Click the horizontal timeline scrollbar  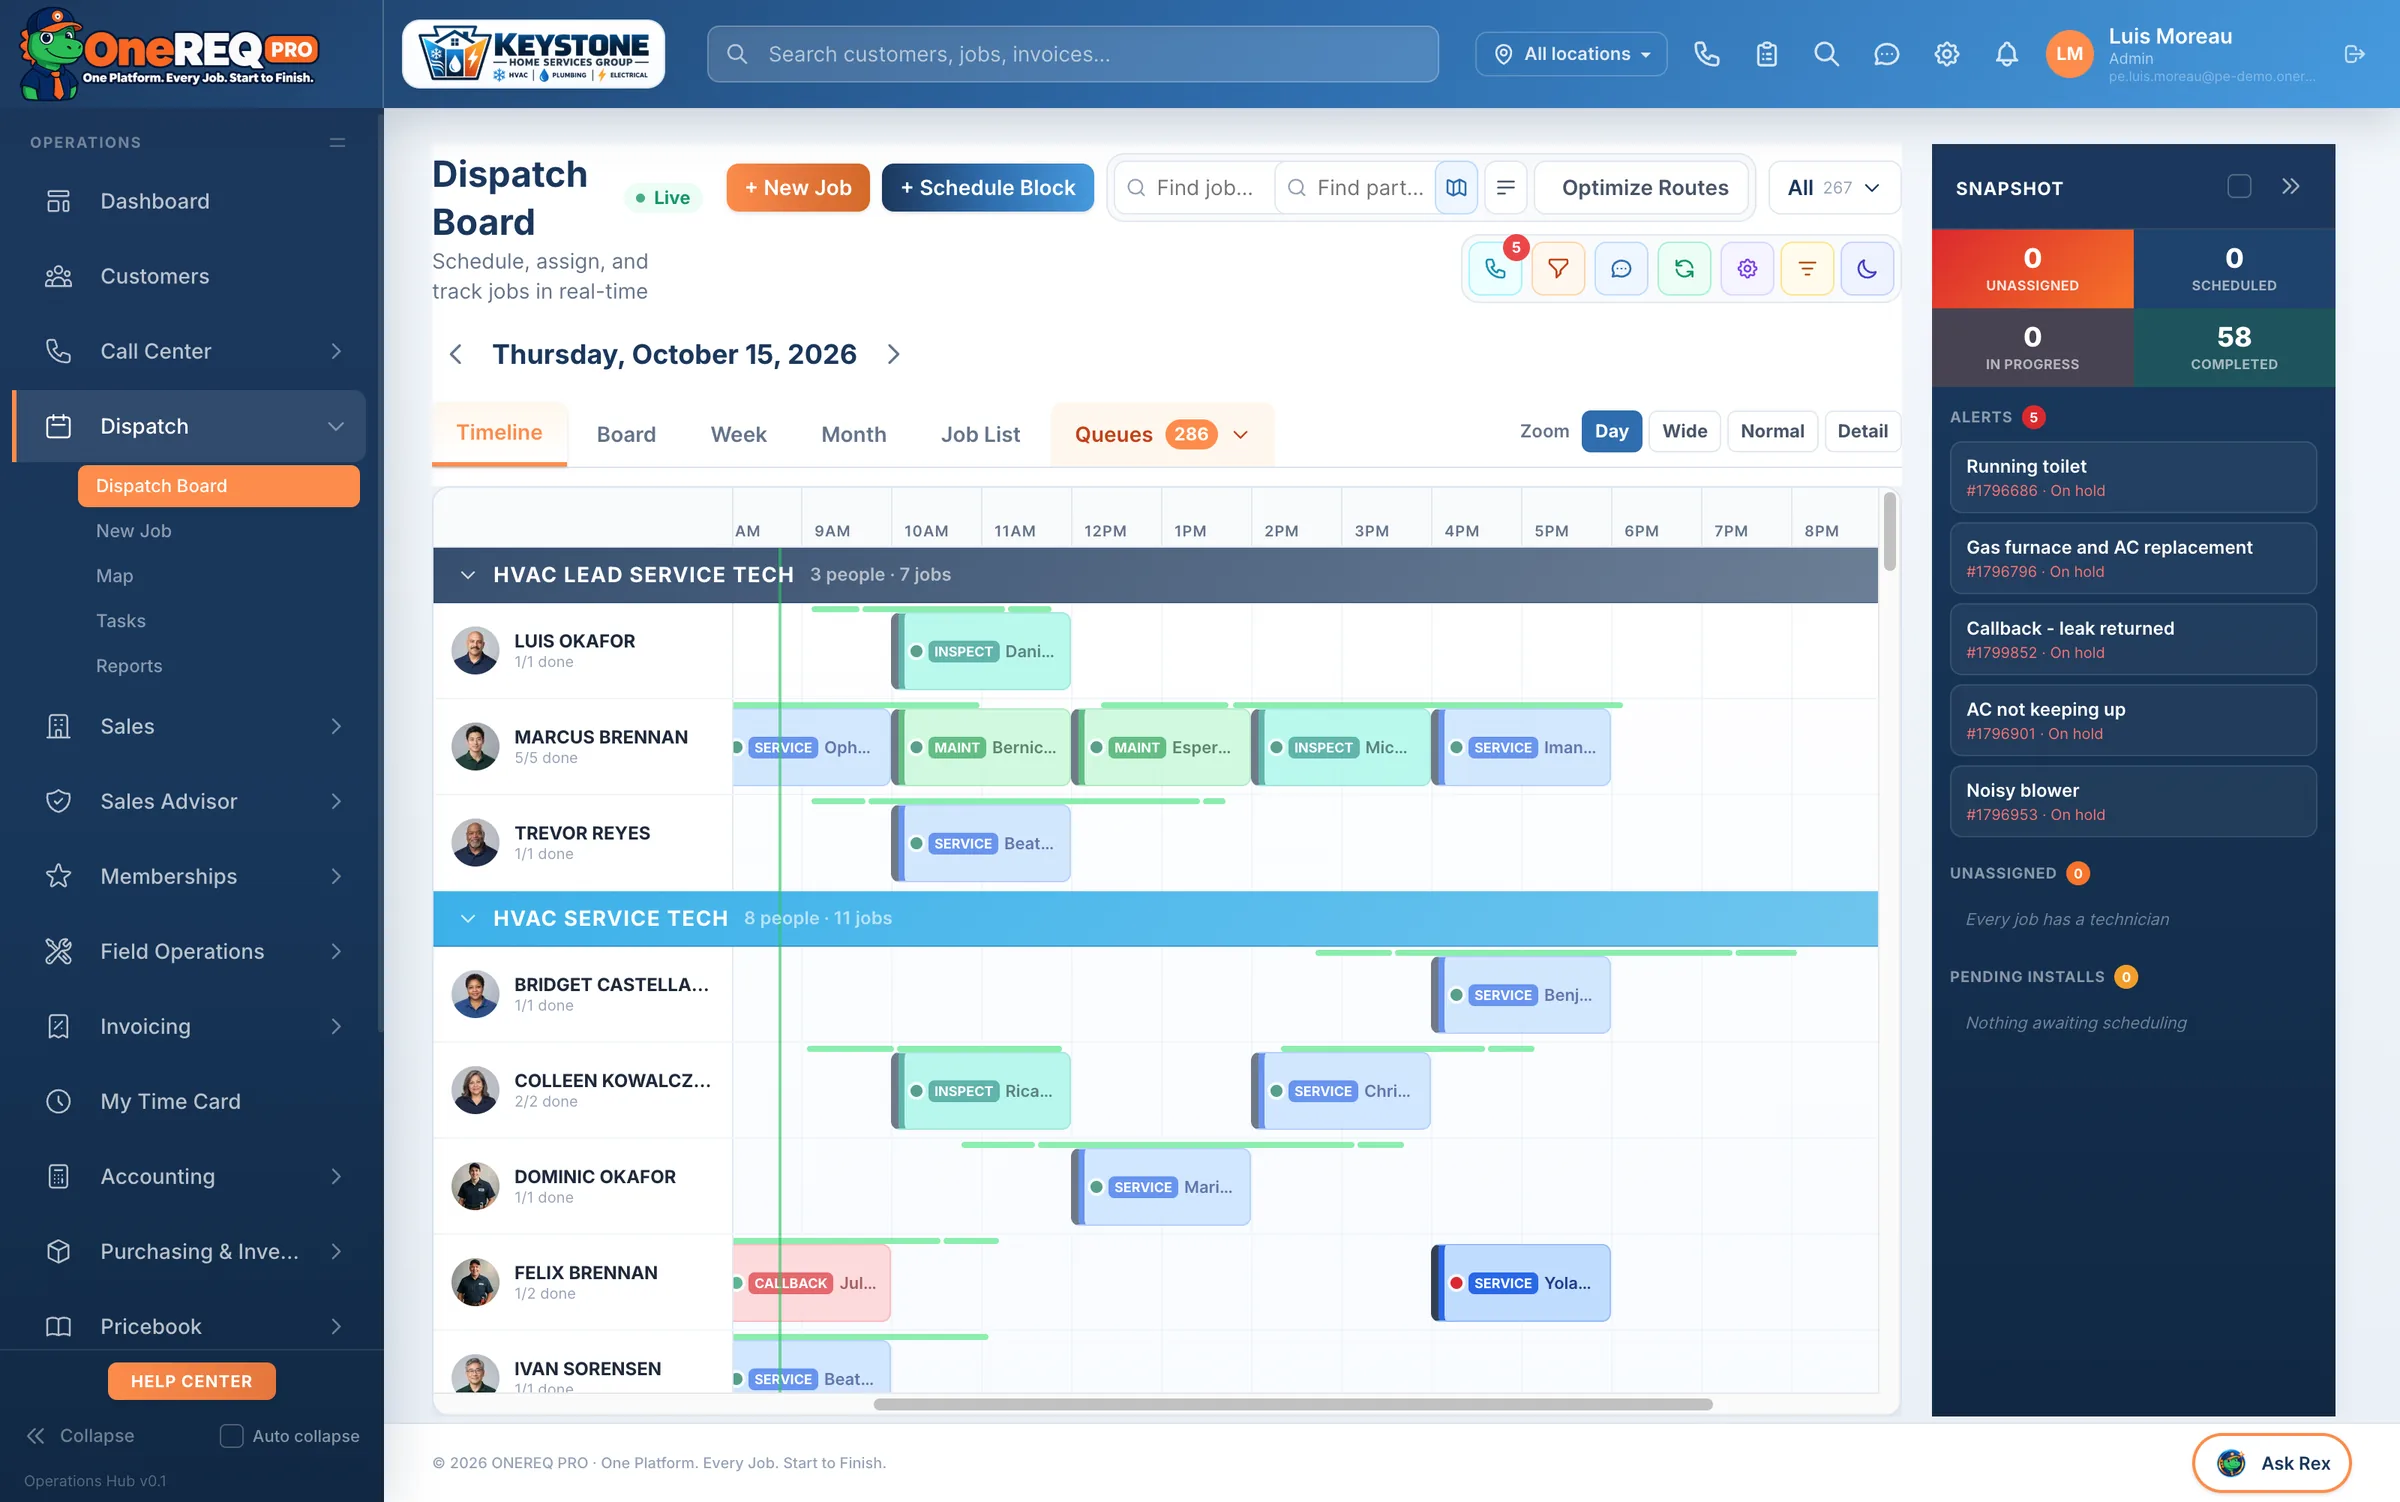pos(1292,1404)
